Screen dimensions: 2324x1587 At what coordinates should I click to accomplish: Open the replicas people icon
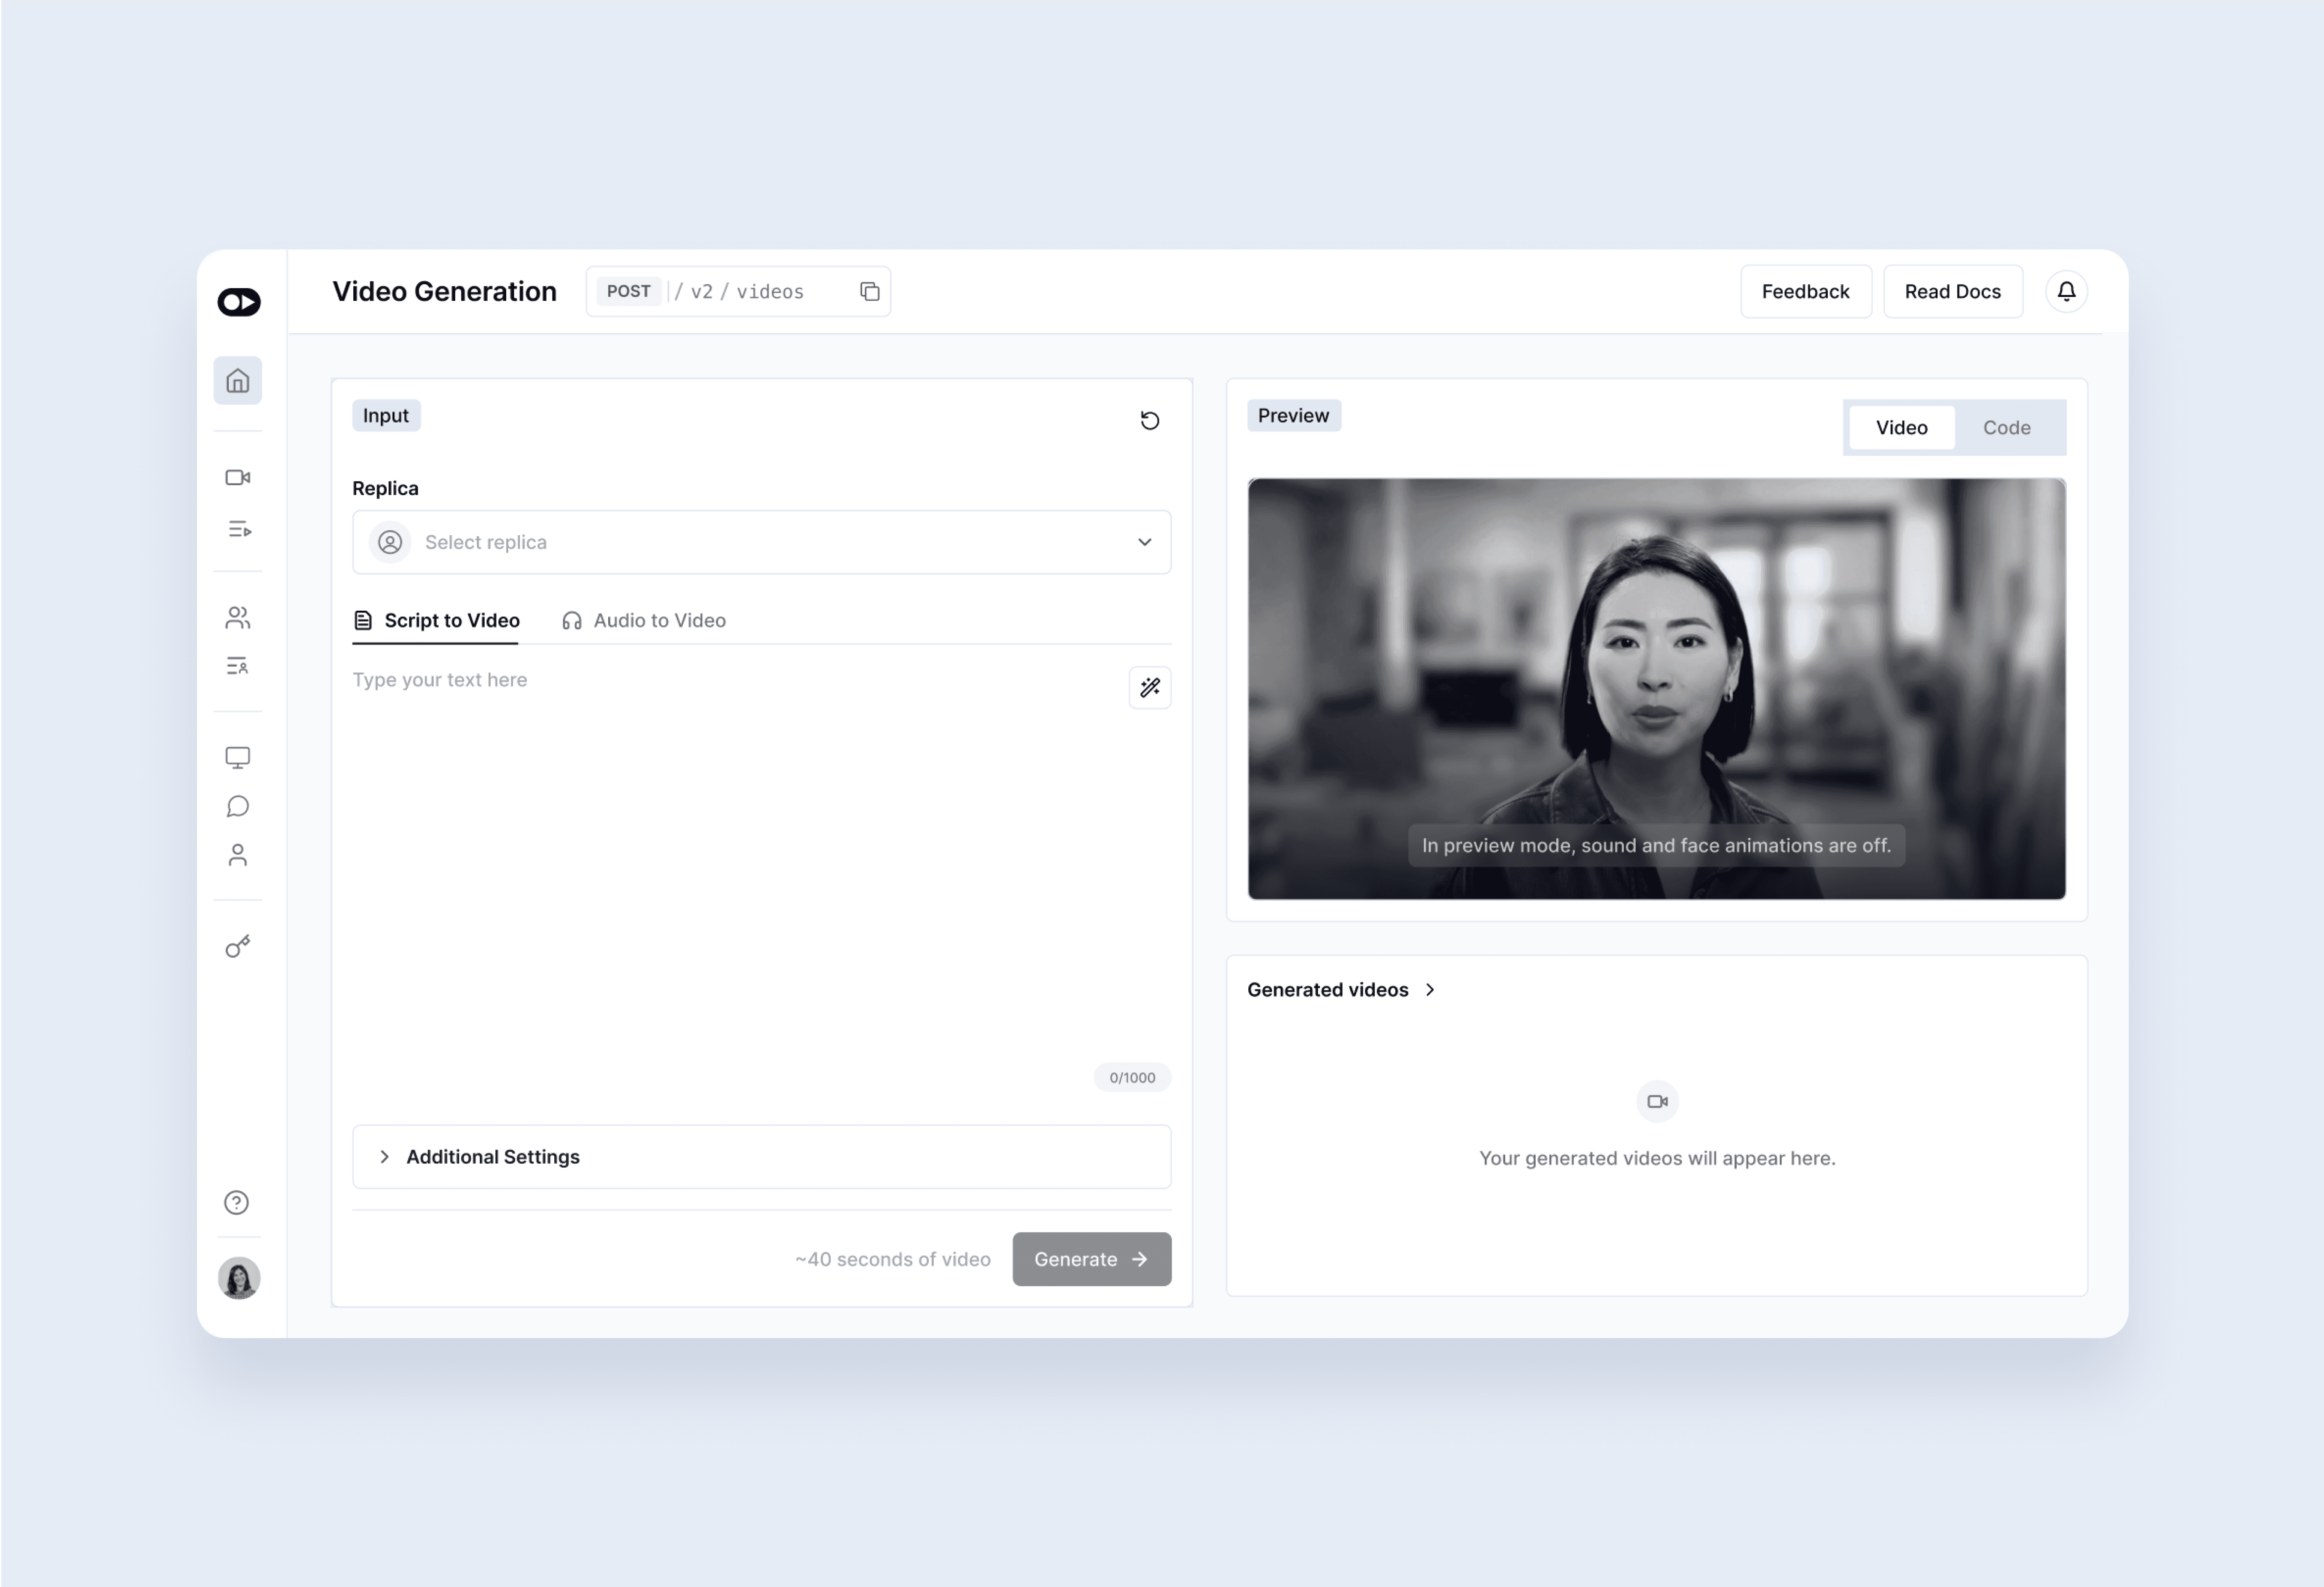coord(237,618)
